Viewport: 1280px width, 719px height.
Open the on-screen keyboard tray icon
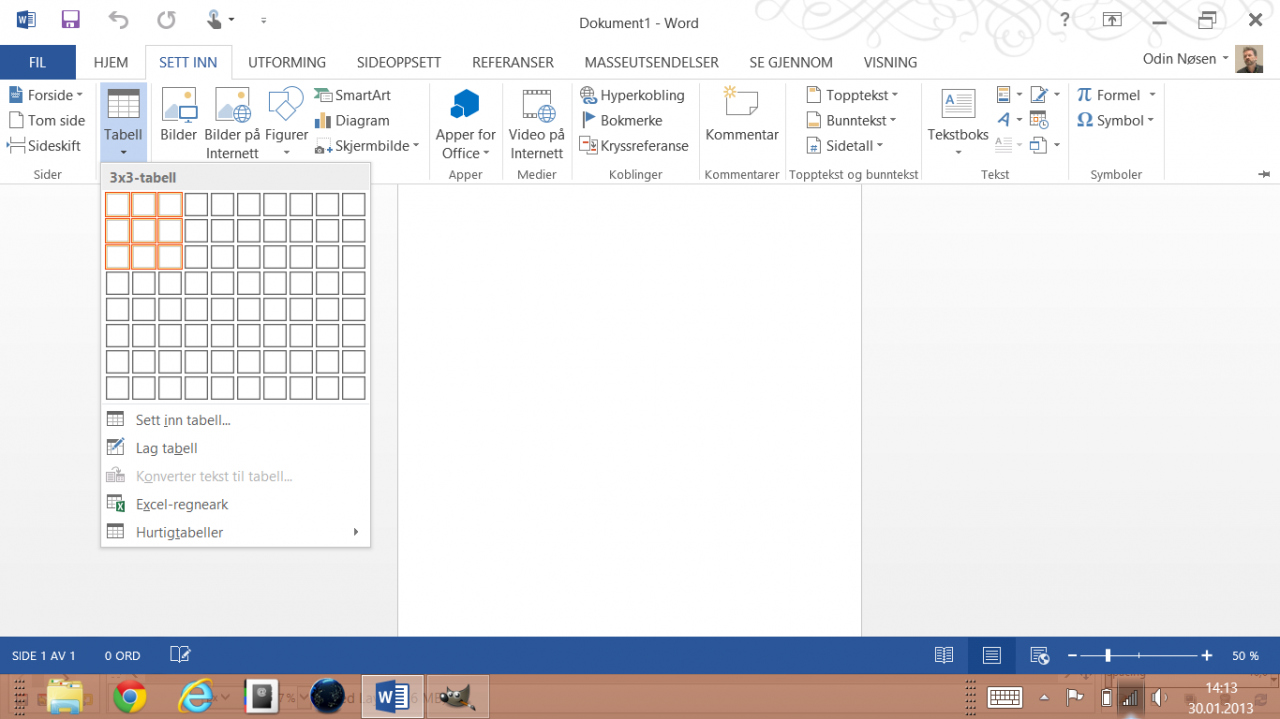[1005, 697]
